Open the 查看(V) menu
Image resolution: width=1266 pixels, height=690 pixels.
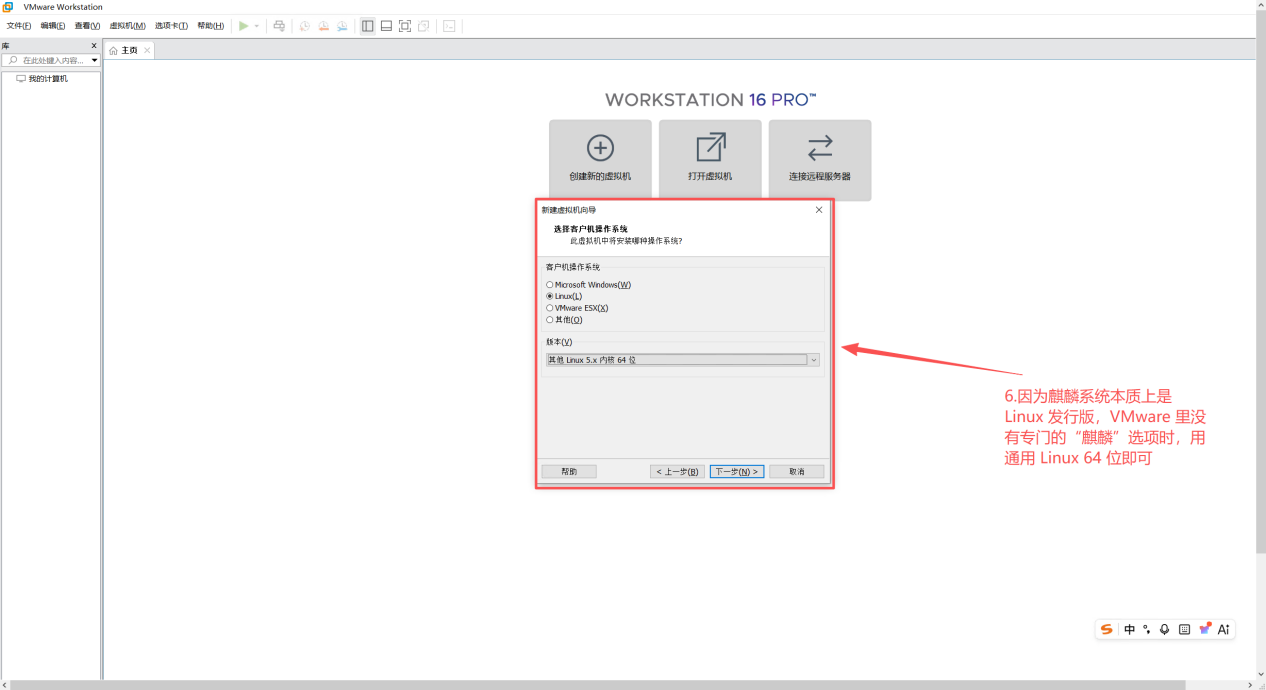pyautogui.click(x=87, y=26)
